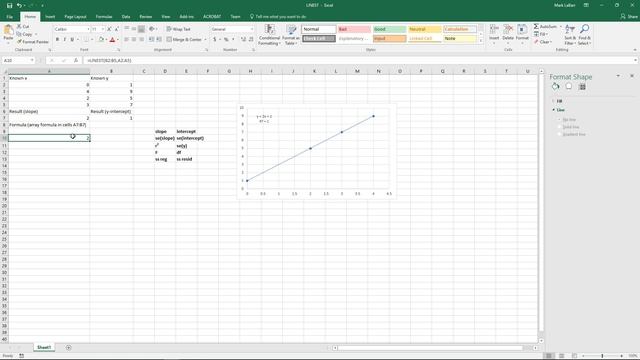
Task: Switch to the Insert ribbon tab
Action: coord(50,17)
